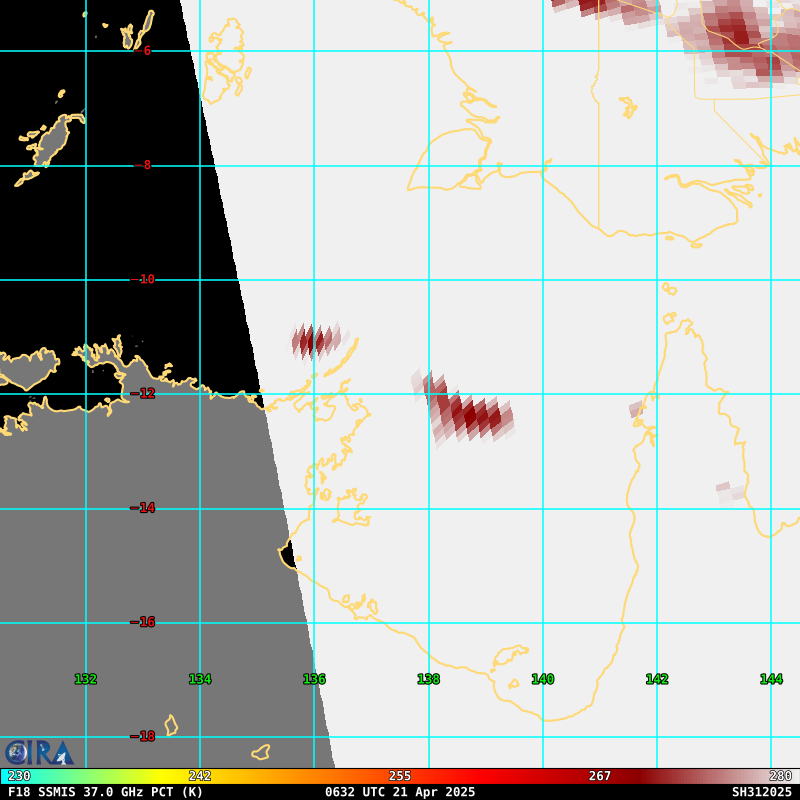This screenshot has width=800, height=800.
Task: Click the -12 latitude label
Action: pos(143,393)
